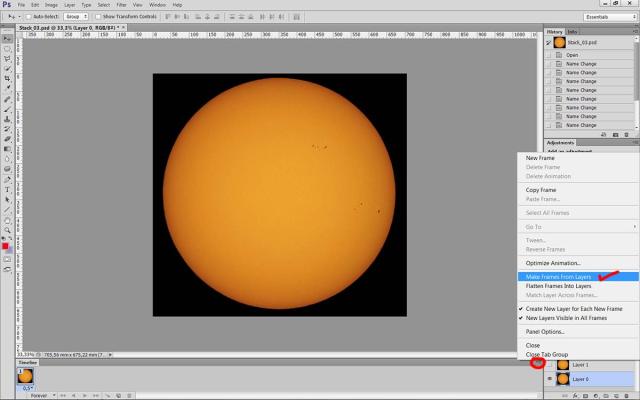Choose Make Frames From Layers

[559, 276]
